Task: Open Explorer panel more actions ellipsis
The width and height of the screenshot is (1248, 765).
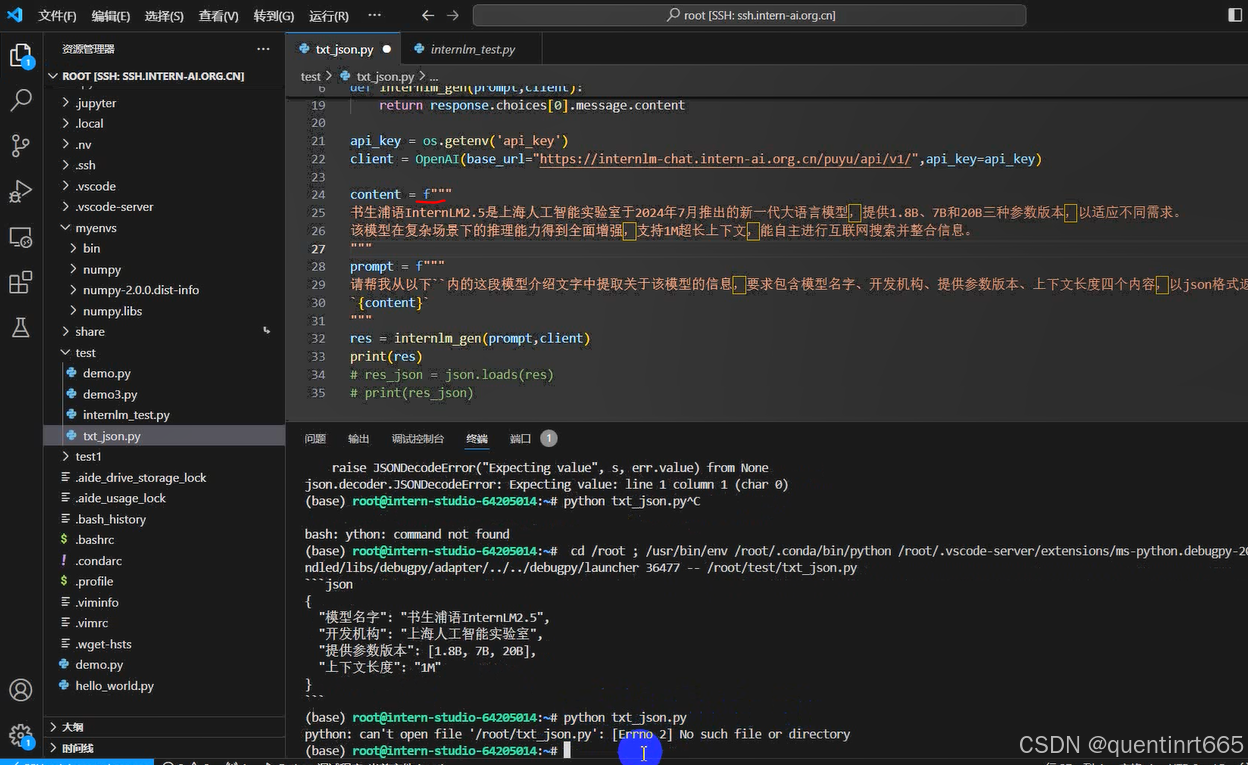Action: (263, 48)
